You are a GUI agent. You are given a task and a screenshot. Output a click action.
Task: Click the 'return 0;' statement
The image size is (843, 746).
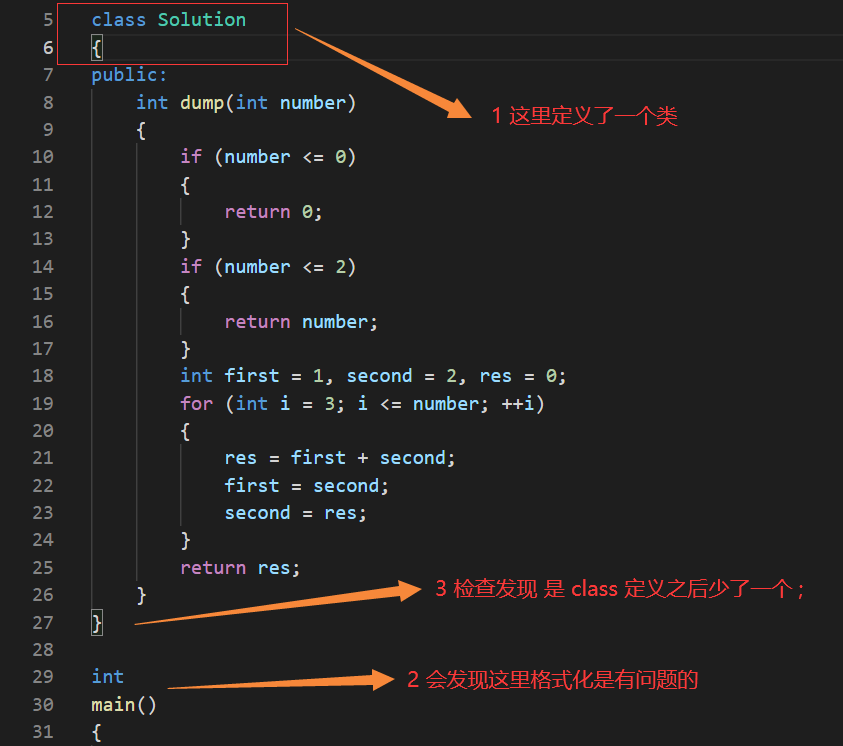pos(273,212)
